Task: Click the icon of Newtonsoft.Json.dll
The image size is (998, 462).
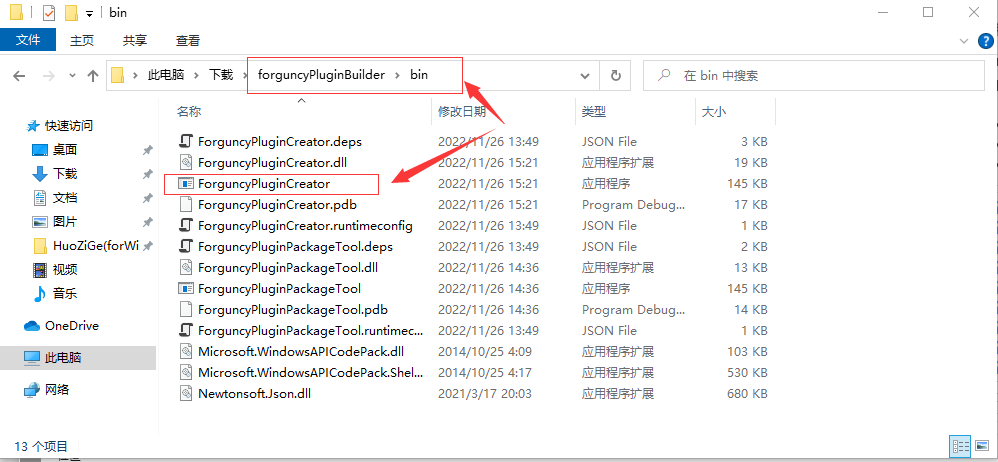Action: [x=186, y=393]
